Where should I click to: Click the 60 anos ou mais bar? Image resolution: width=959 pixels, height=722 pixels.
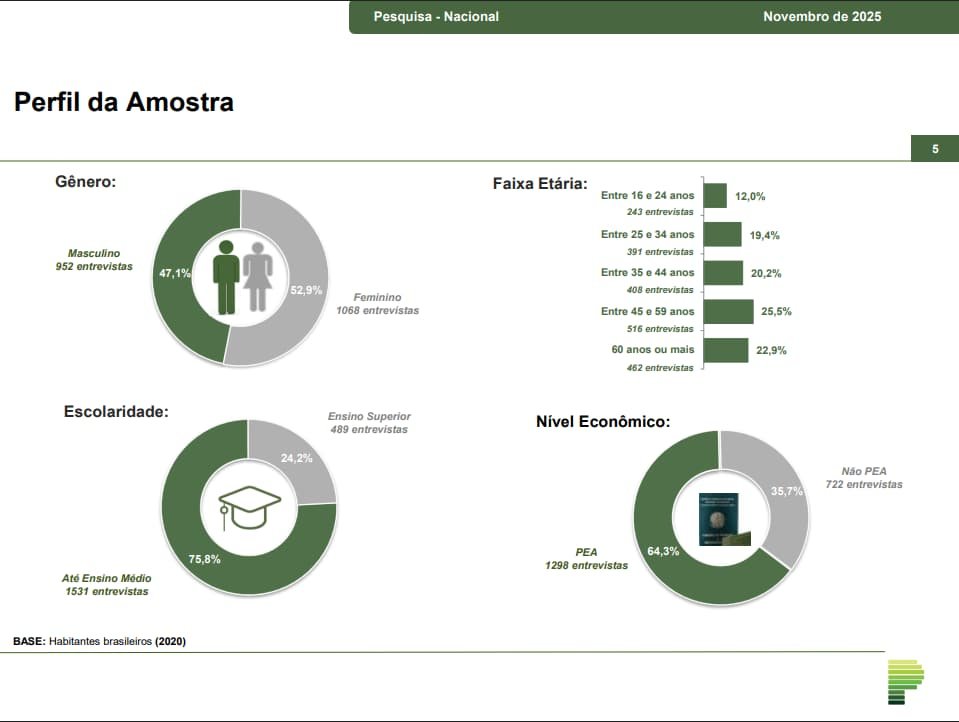726,350
